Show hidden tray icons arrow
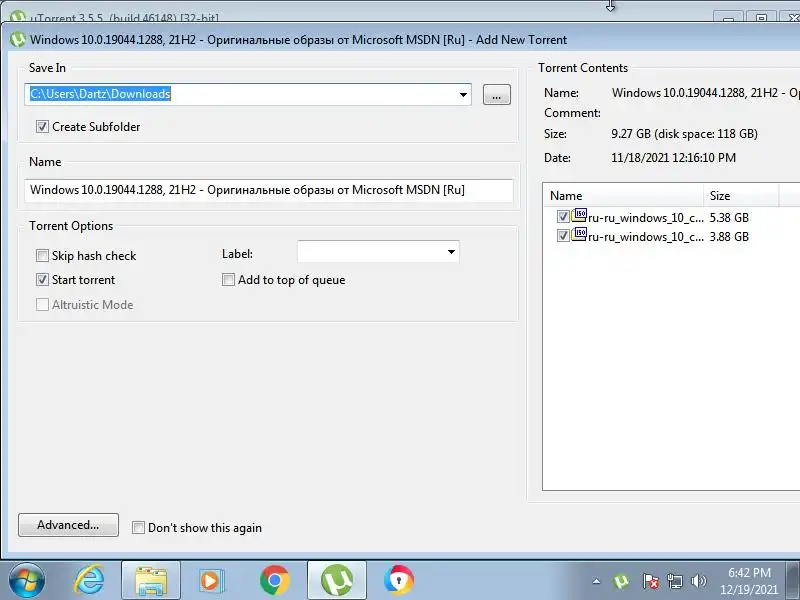This screenshot has width=800, height=600. coord(596,581)
